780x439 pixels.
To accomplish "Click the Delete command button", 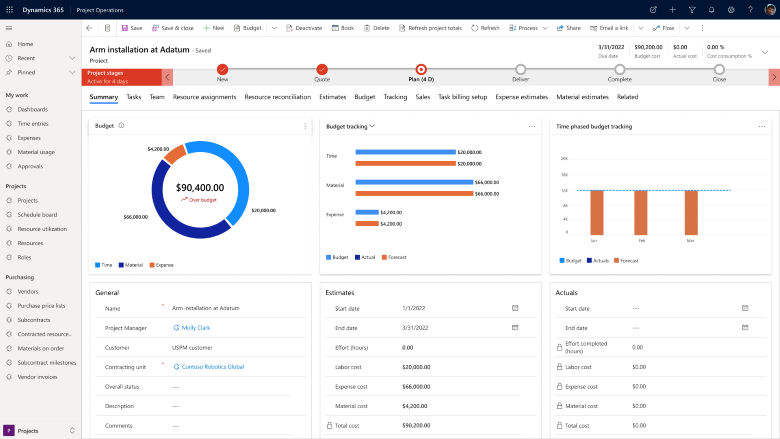I will click(376, 28).
